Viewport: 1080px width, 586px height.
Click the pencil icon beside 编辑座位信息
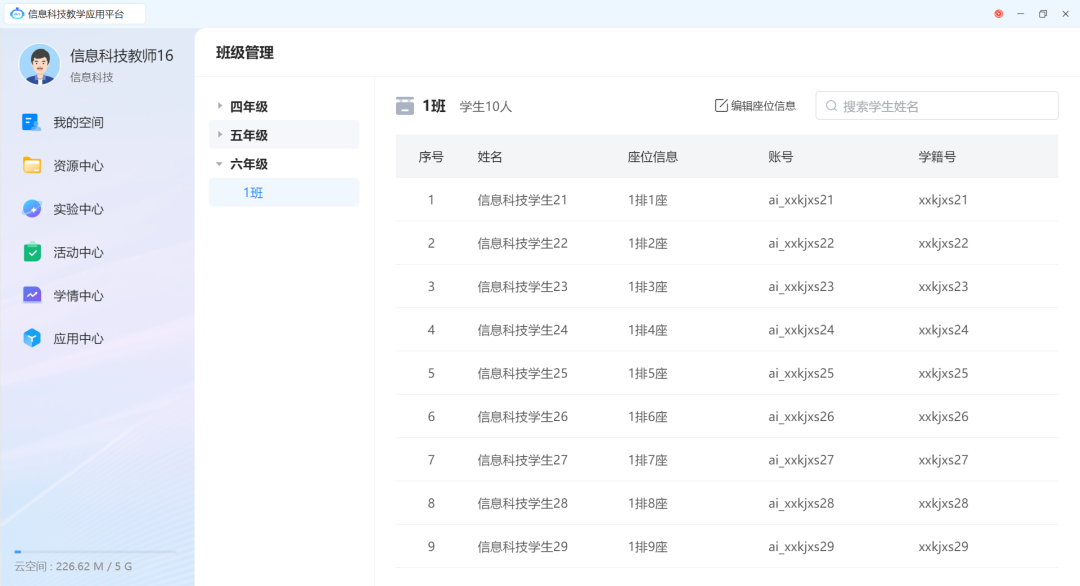pos(722,104)
